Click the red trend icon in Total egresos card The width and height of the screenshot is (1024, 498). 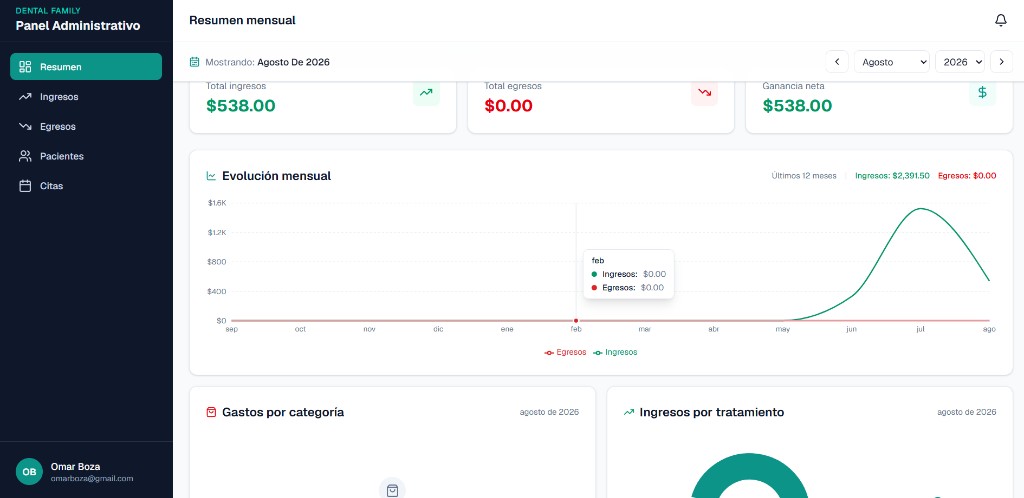[x=704, y=93]
